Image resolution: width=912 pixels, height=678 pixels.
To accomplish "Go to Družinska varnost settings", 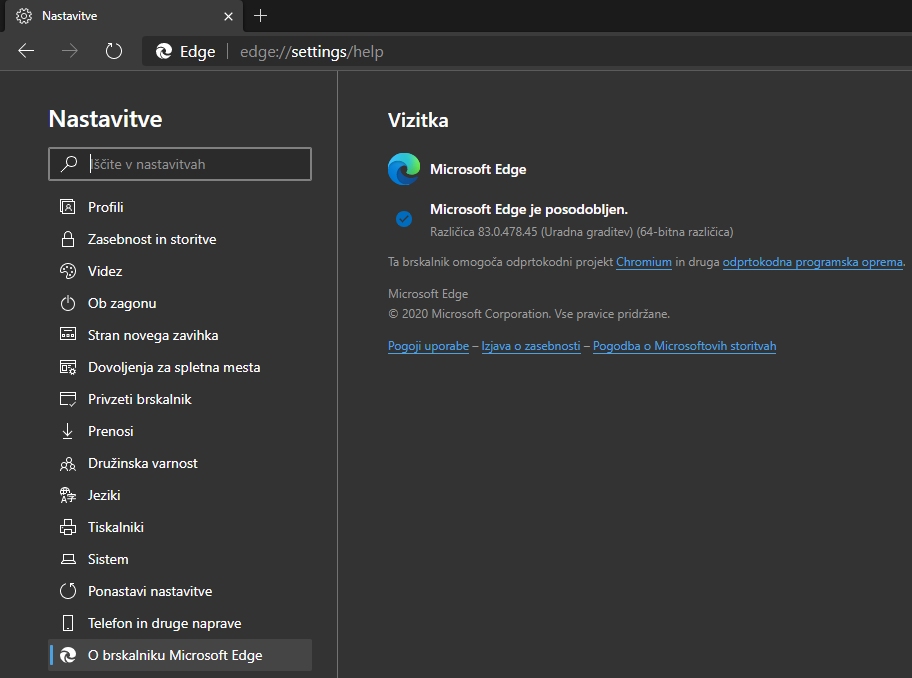I will tap(180, 463).
